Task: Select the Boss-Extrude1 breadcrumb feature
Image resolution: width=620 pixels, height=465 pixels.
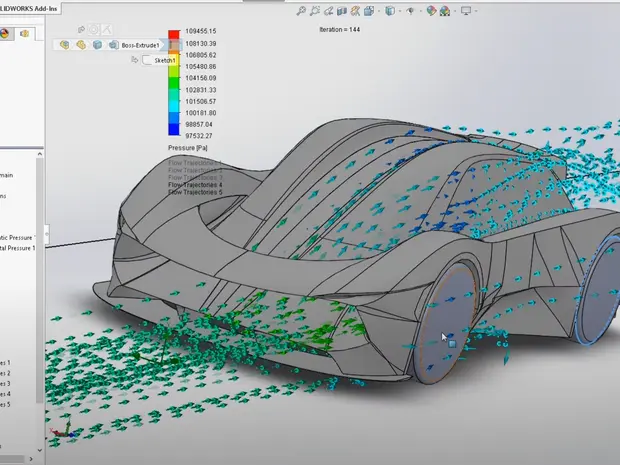Action: click(x=135, y=45)
